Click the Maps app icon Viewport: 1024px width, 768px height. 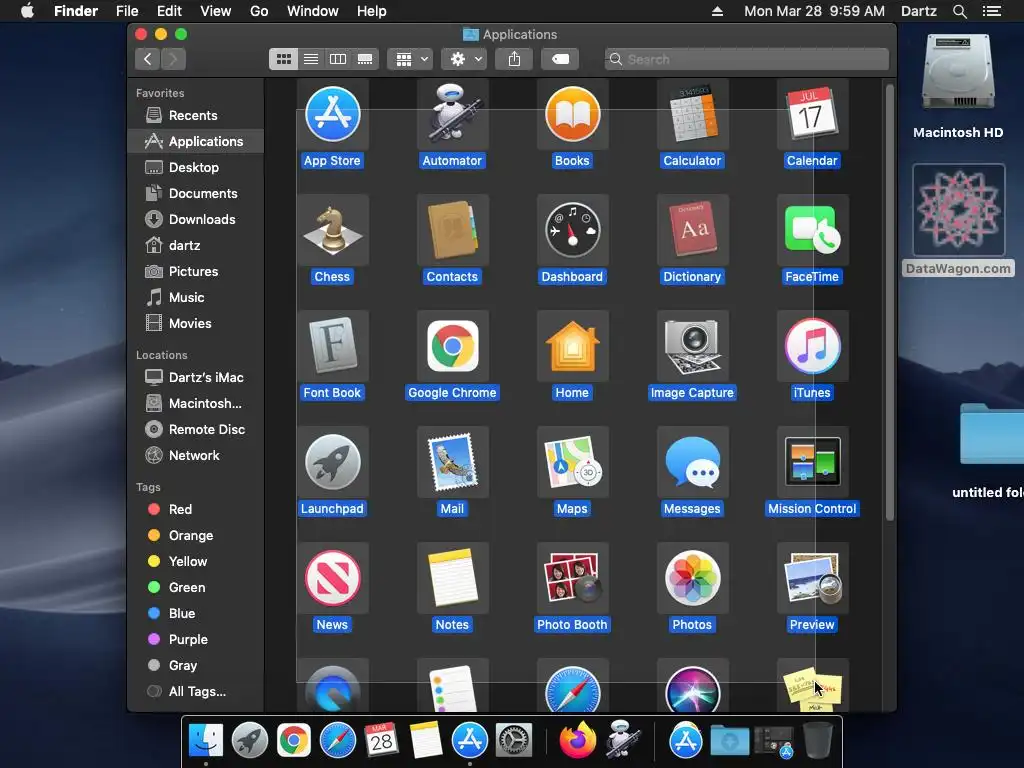click(573, 462)
